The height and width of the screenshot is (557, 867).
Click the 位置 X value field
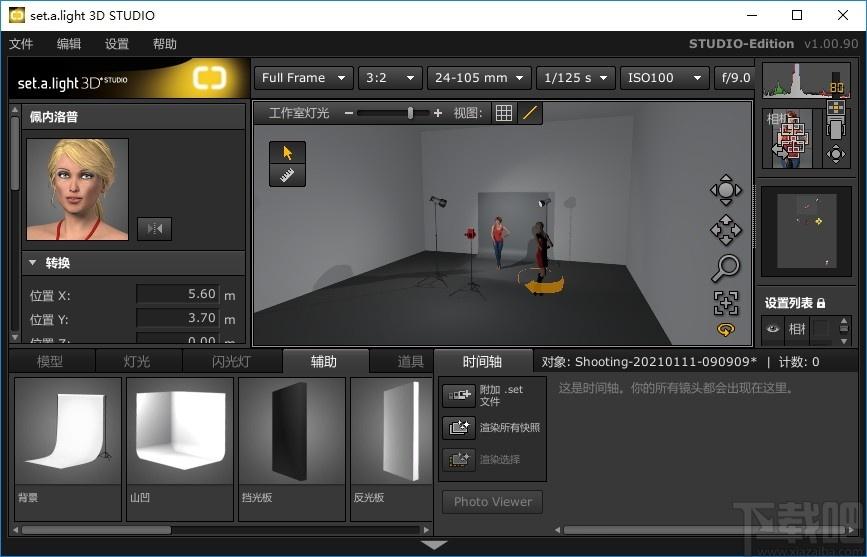tap(177, 294)
